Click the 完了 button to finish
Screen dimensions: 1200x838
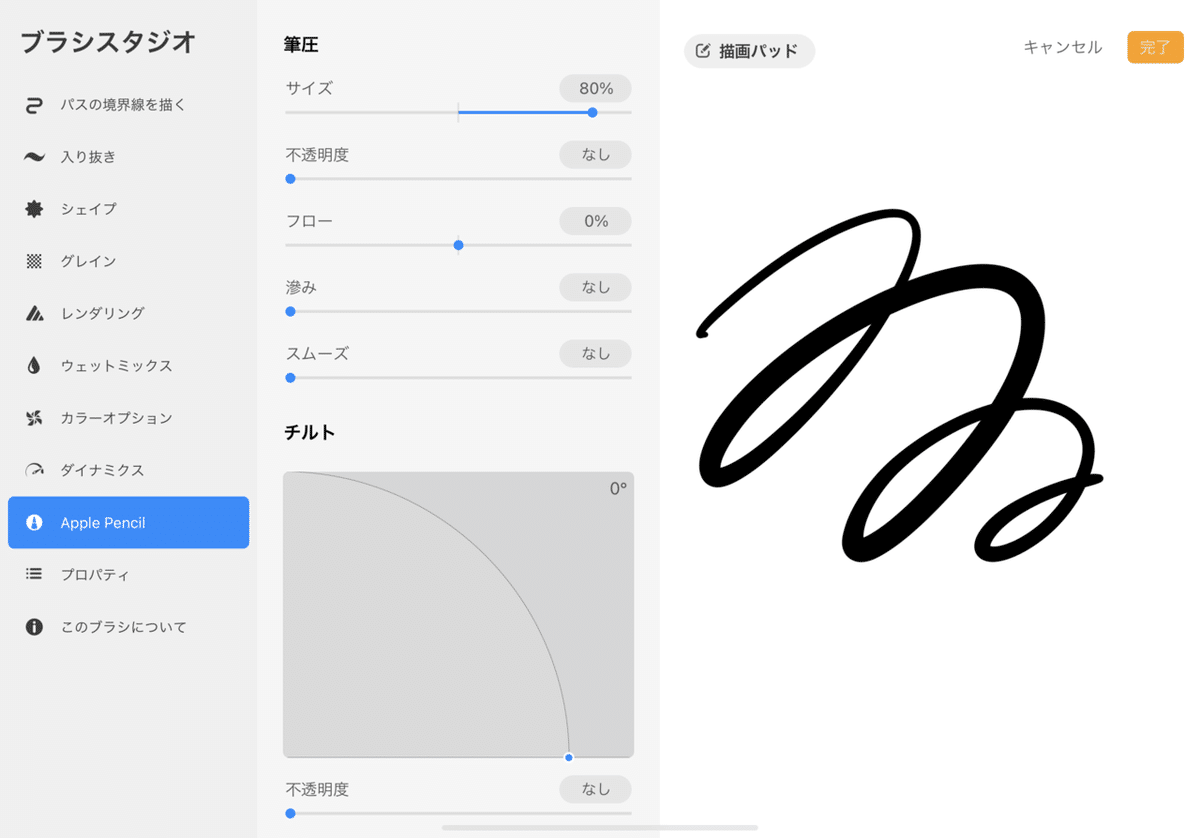pos(1155,47)
